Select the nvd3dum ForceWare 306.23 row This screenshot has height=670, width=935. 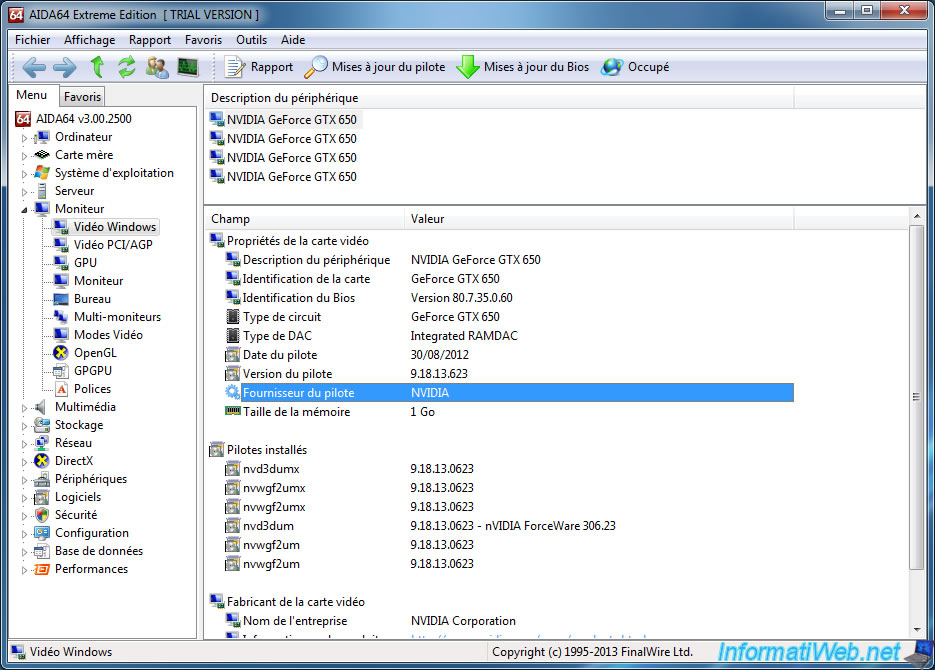coord(509,526)
